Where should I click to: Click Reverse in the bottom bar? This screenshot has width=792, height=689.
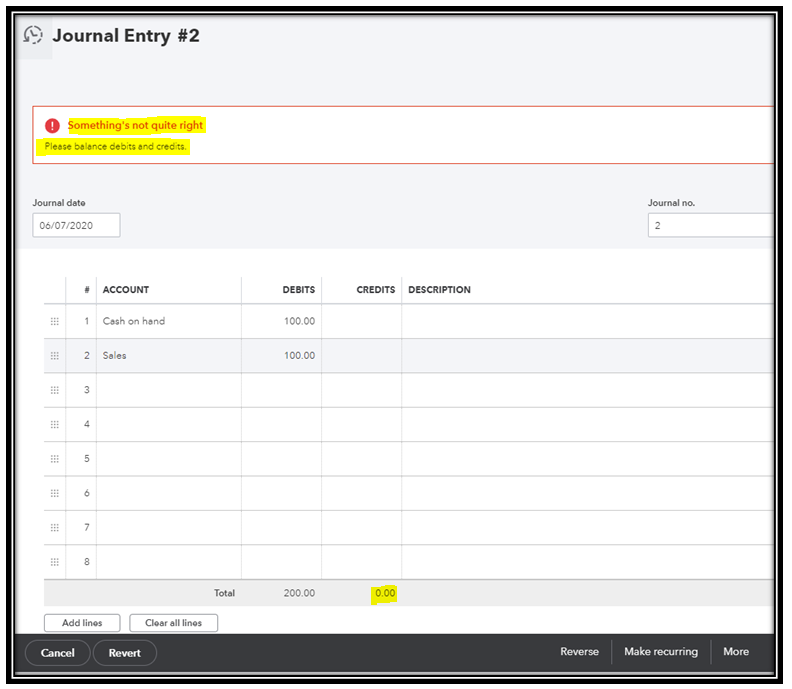click(x=579, y=652)
